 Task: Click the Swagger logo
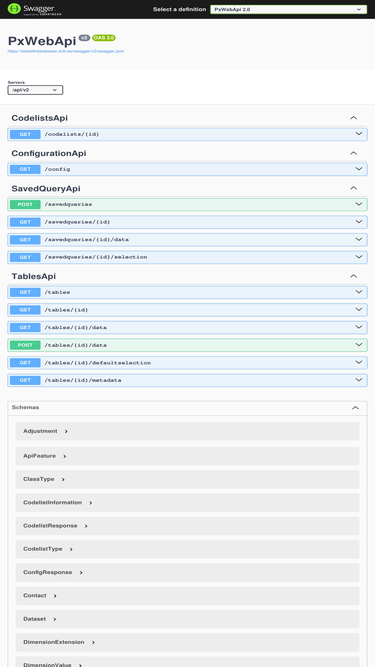coord(34,9)
